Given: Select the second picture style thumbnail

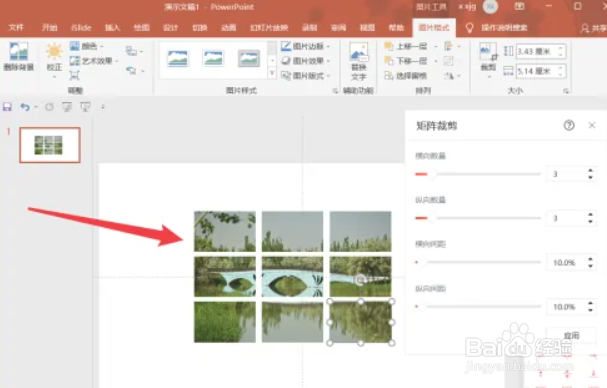Looking at the screenshot, I should (213, 59).
